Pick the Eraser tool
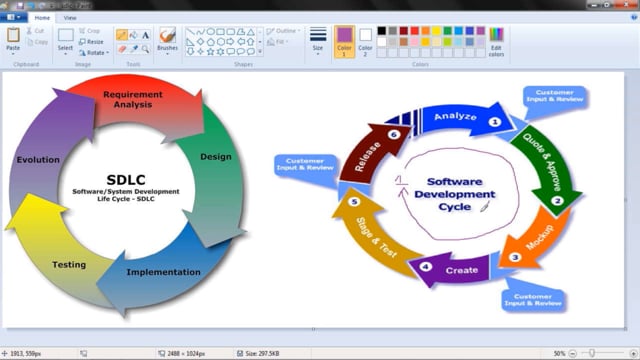 click(x=122, y=49)
